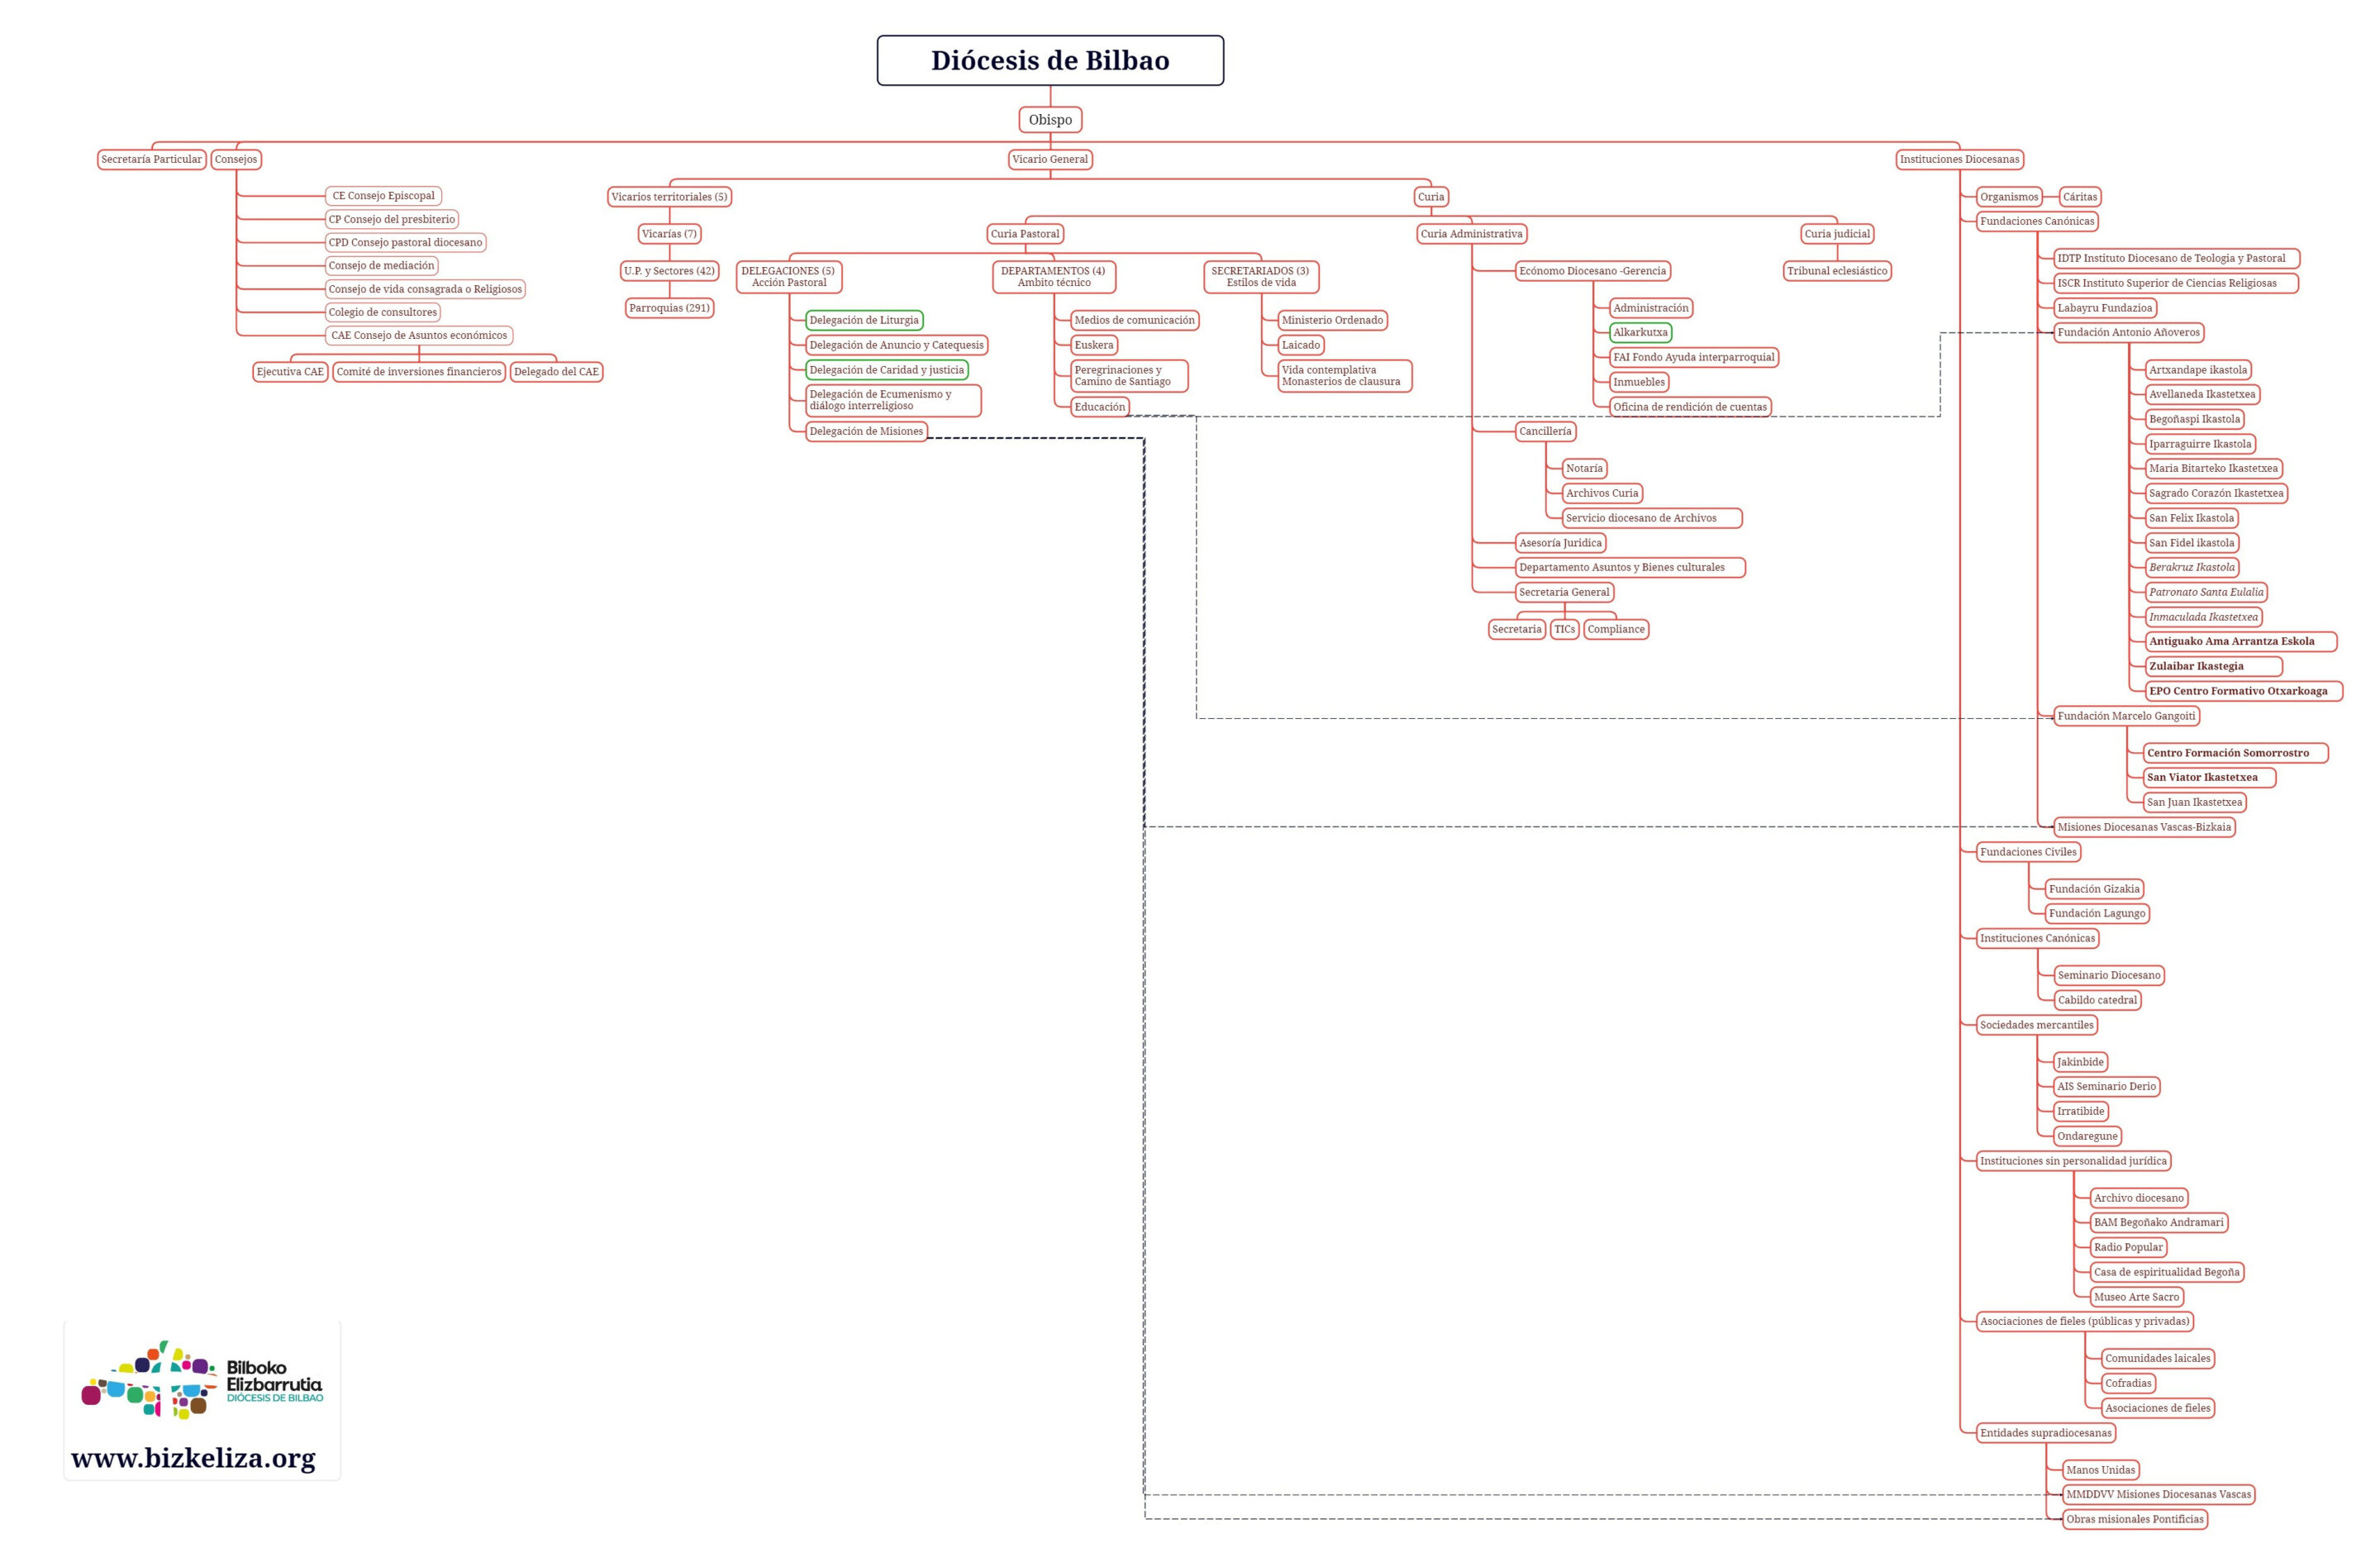Screen dimensions: 2380x1567
Task: Select the Diócesis de Bilbao title box
Action: 1050,61
